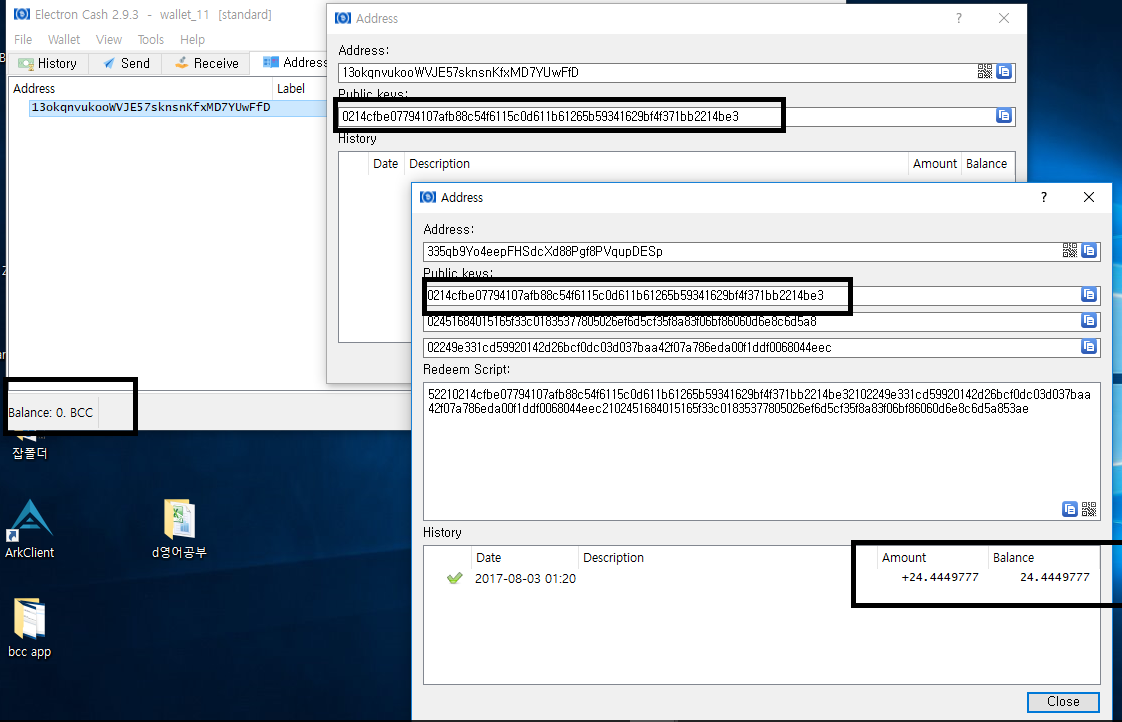The width and height of the screenshot is (1122, 722).
Task: Open the View menu
Action: [x=109, y=39]
